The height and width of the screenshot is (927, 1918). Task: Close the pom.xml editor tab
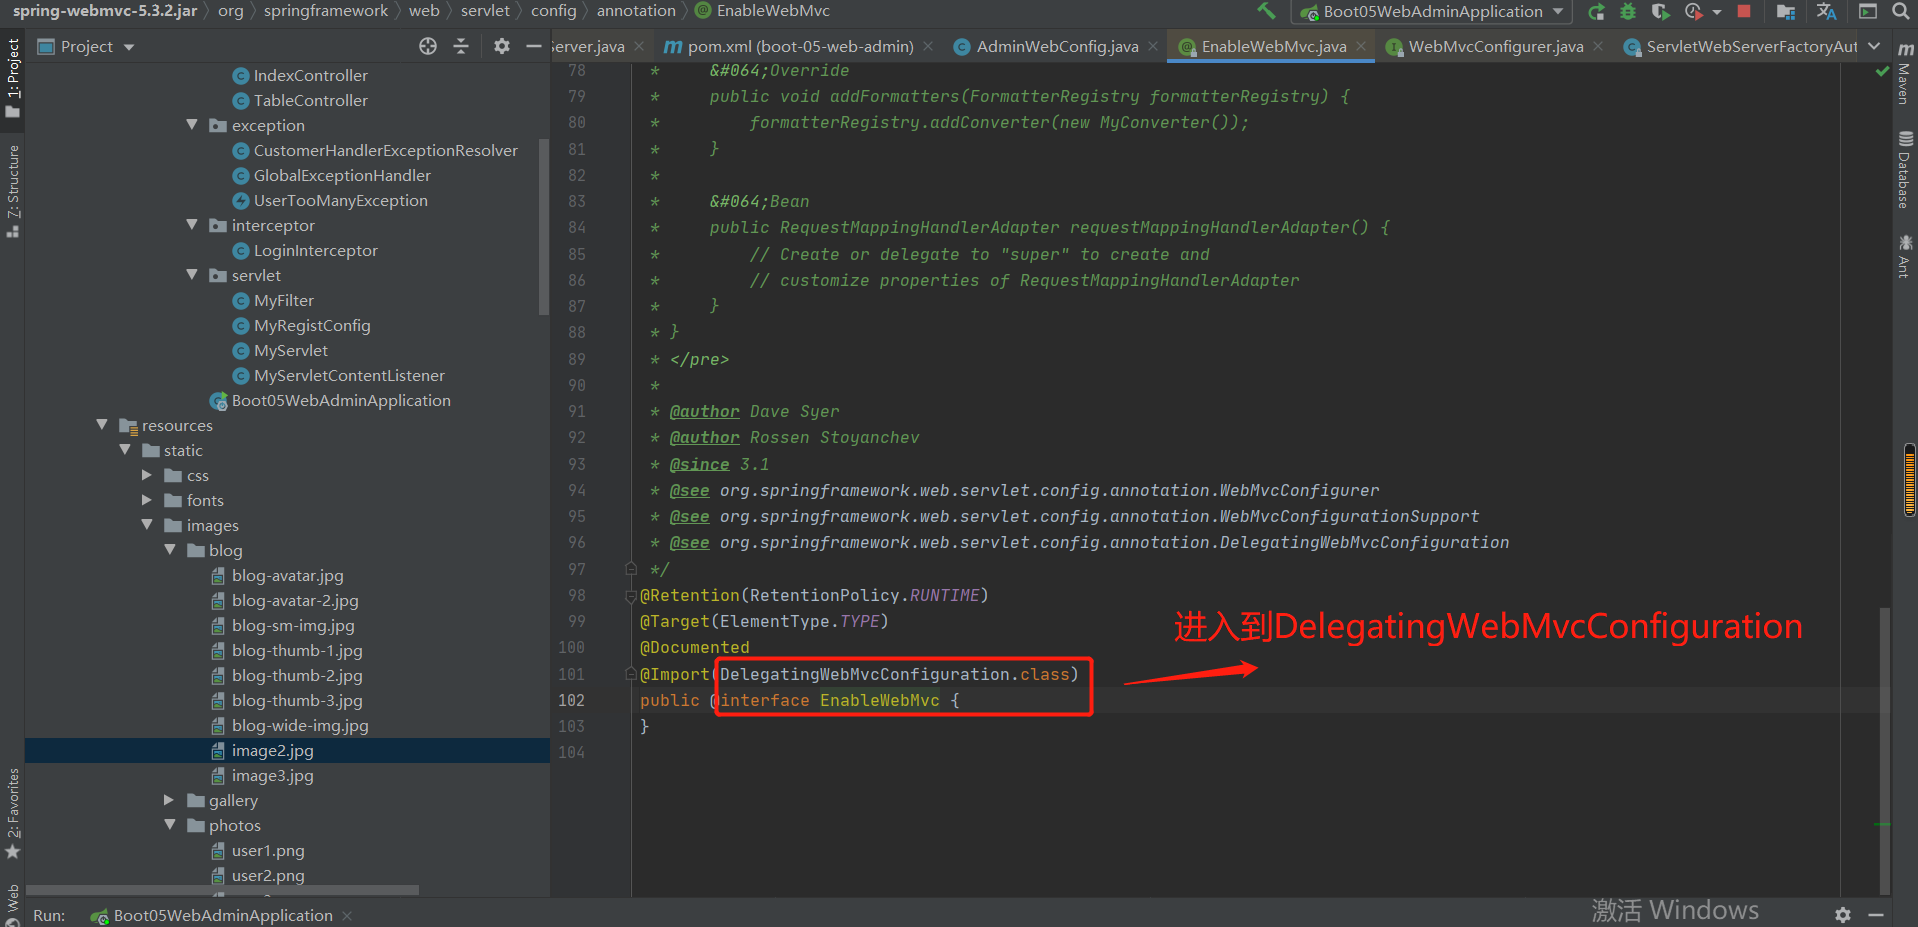929,46
